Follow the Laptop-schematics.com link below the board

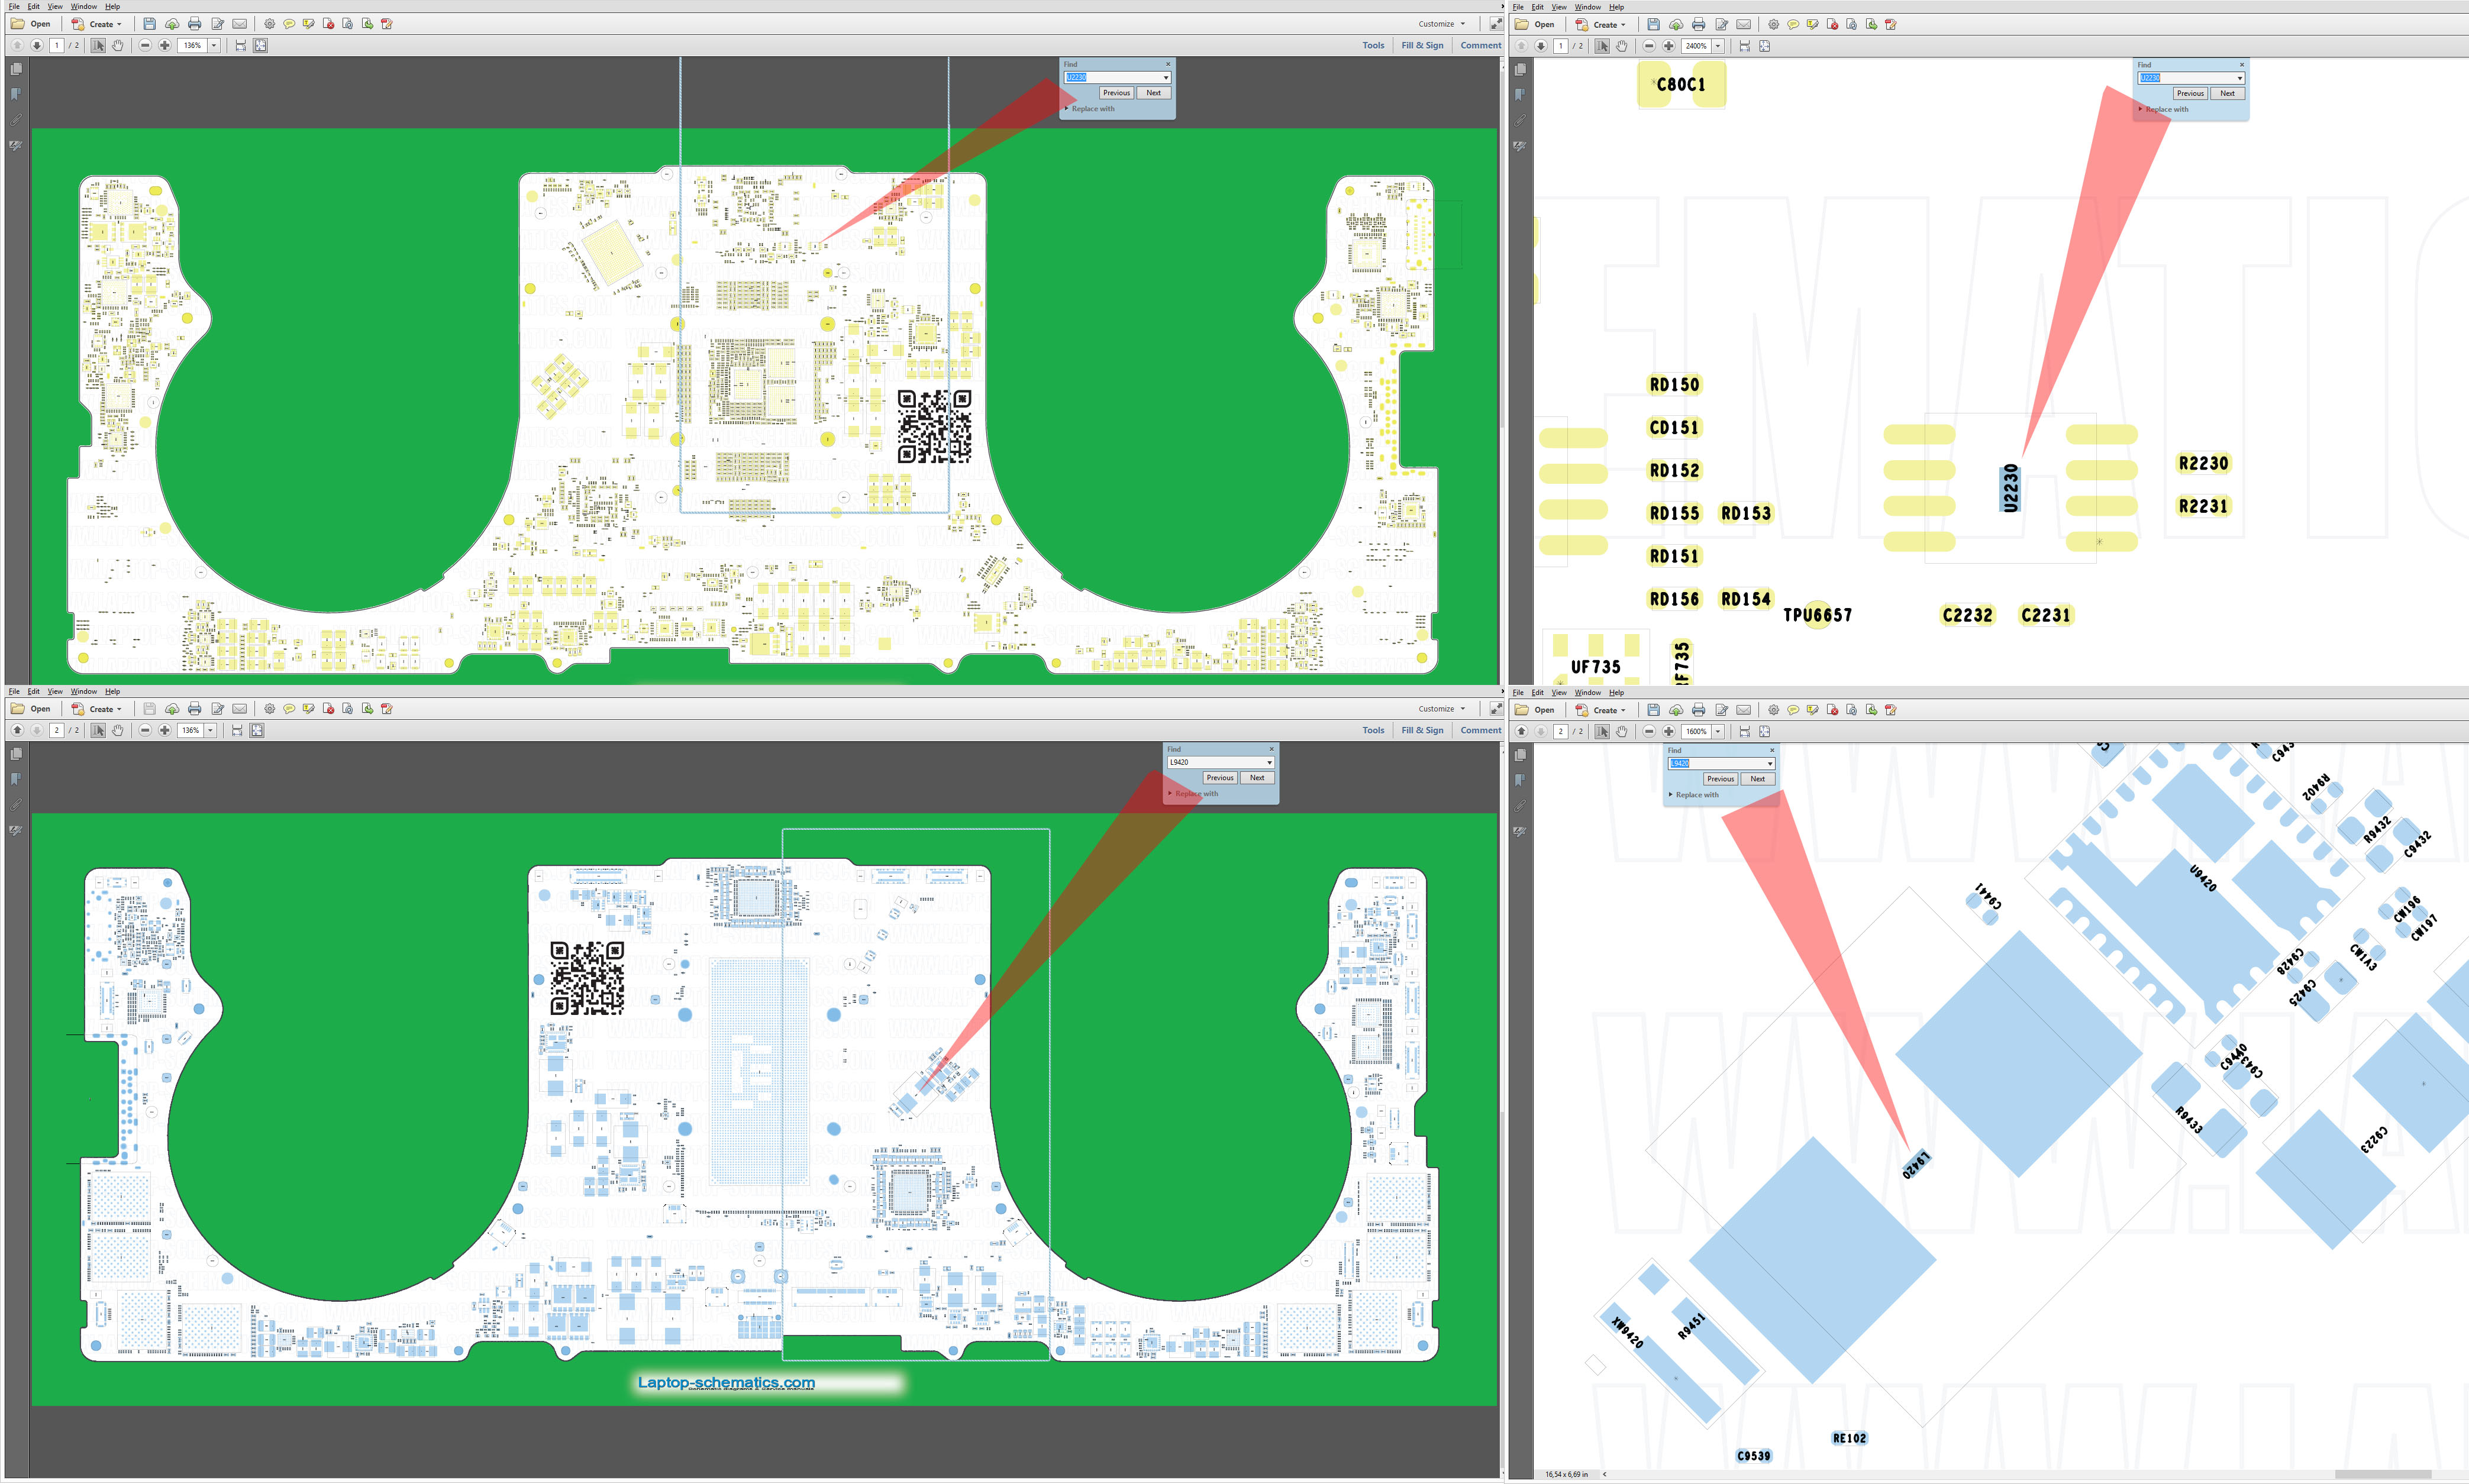pos(726,1383)
